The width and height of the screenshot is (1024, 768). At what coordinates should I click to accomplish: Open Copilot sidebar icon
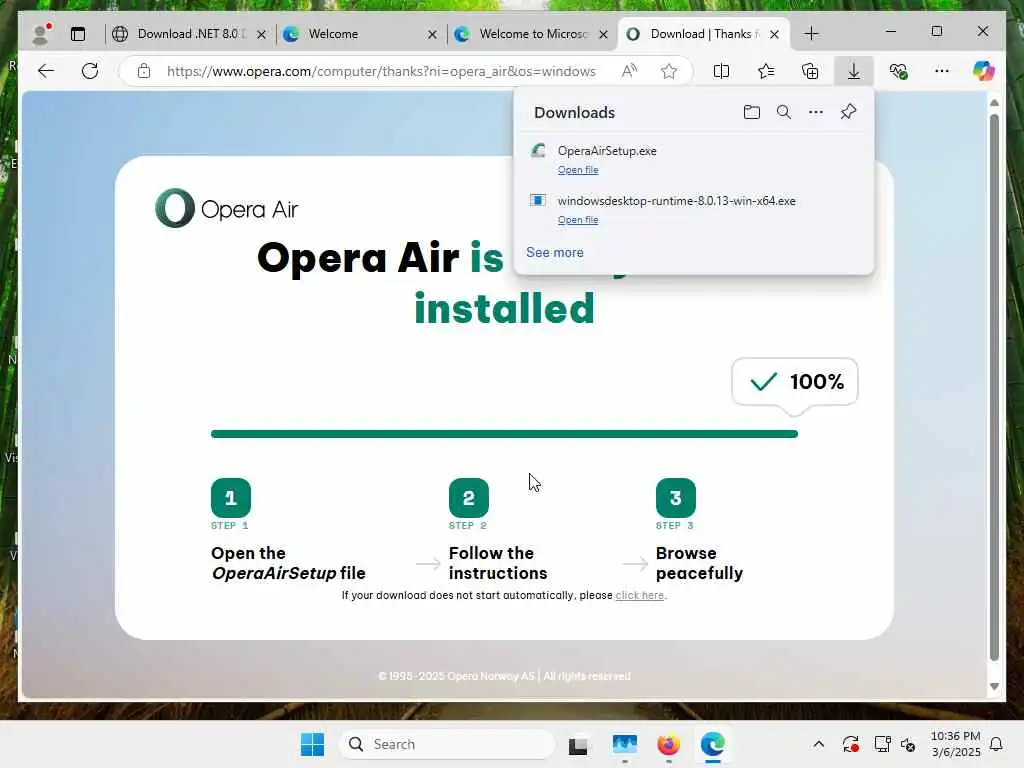tap(983, 71)
